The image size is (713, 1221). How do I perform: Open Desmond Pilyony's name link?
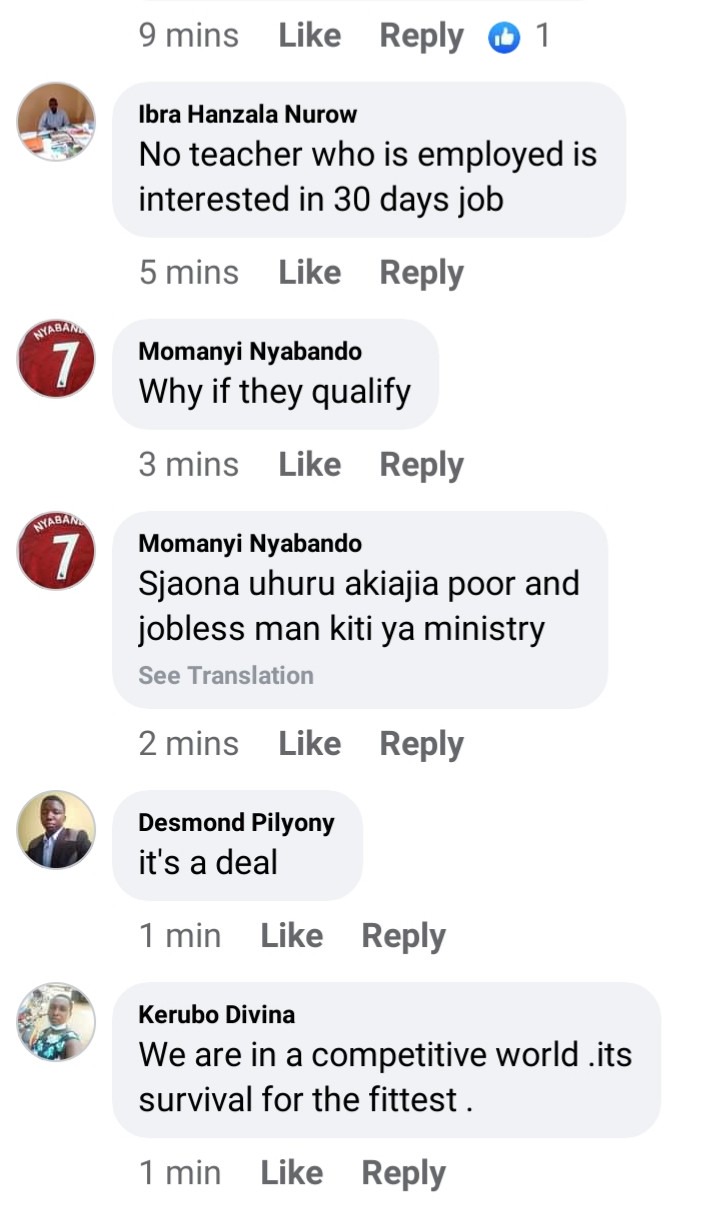tap(236, 823)
